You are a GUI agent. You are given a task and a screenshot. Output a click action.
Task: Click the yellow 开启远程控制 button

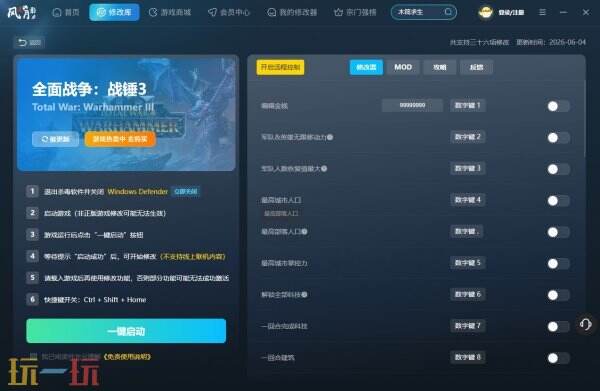tap(280, 67)
